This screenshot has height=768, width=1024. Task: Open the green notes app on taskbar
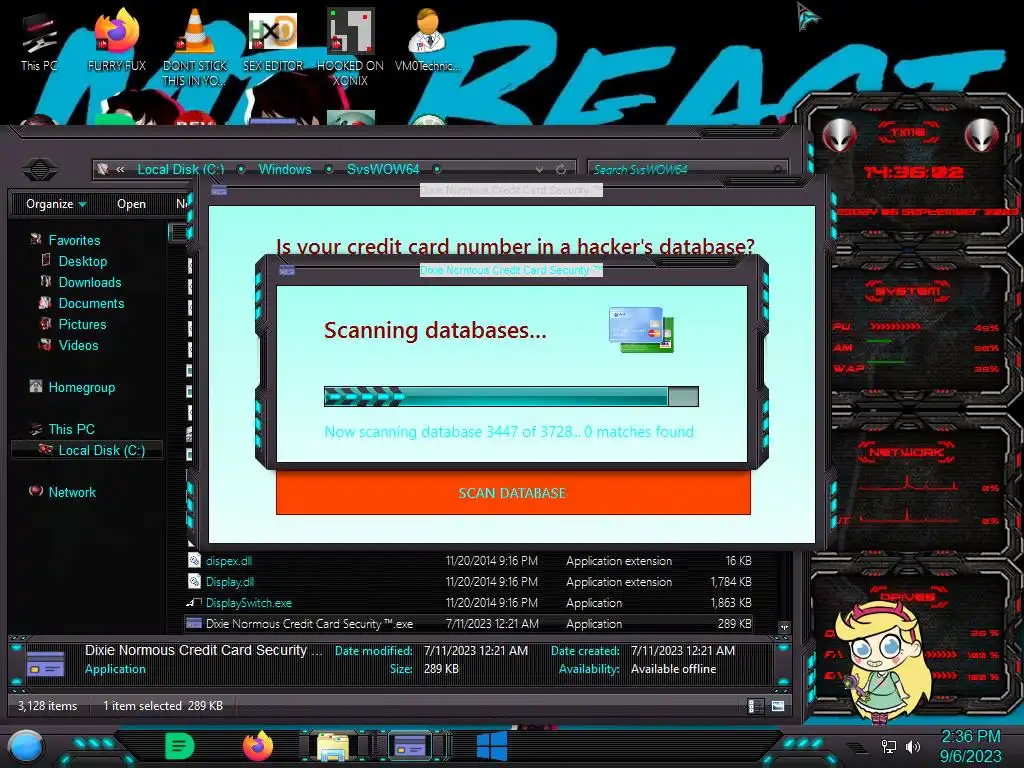click(180, 746)
